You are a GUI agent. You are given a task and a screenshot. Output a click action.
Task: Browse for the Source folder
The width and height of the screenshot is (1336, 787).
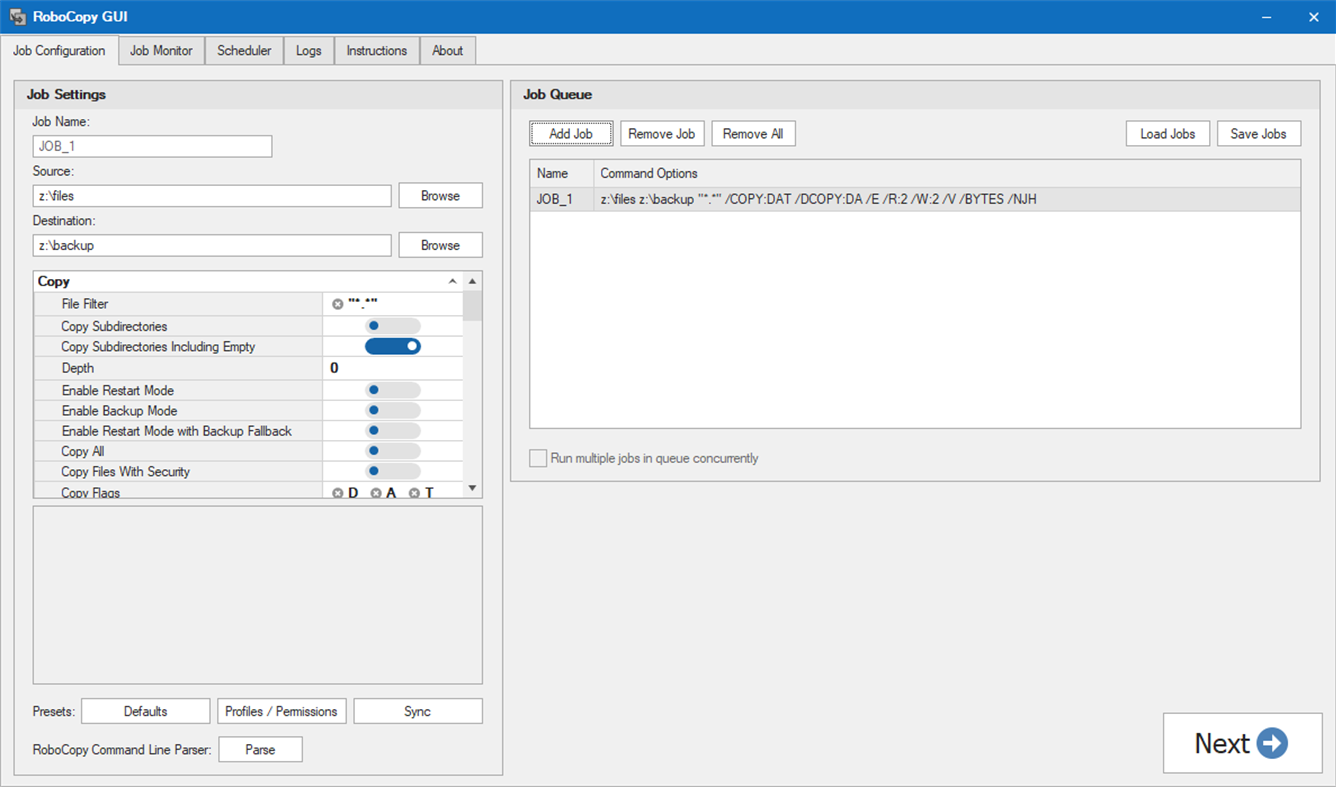pyautogui.click(x=440, y=195)
